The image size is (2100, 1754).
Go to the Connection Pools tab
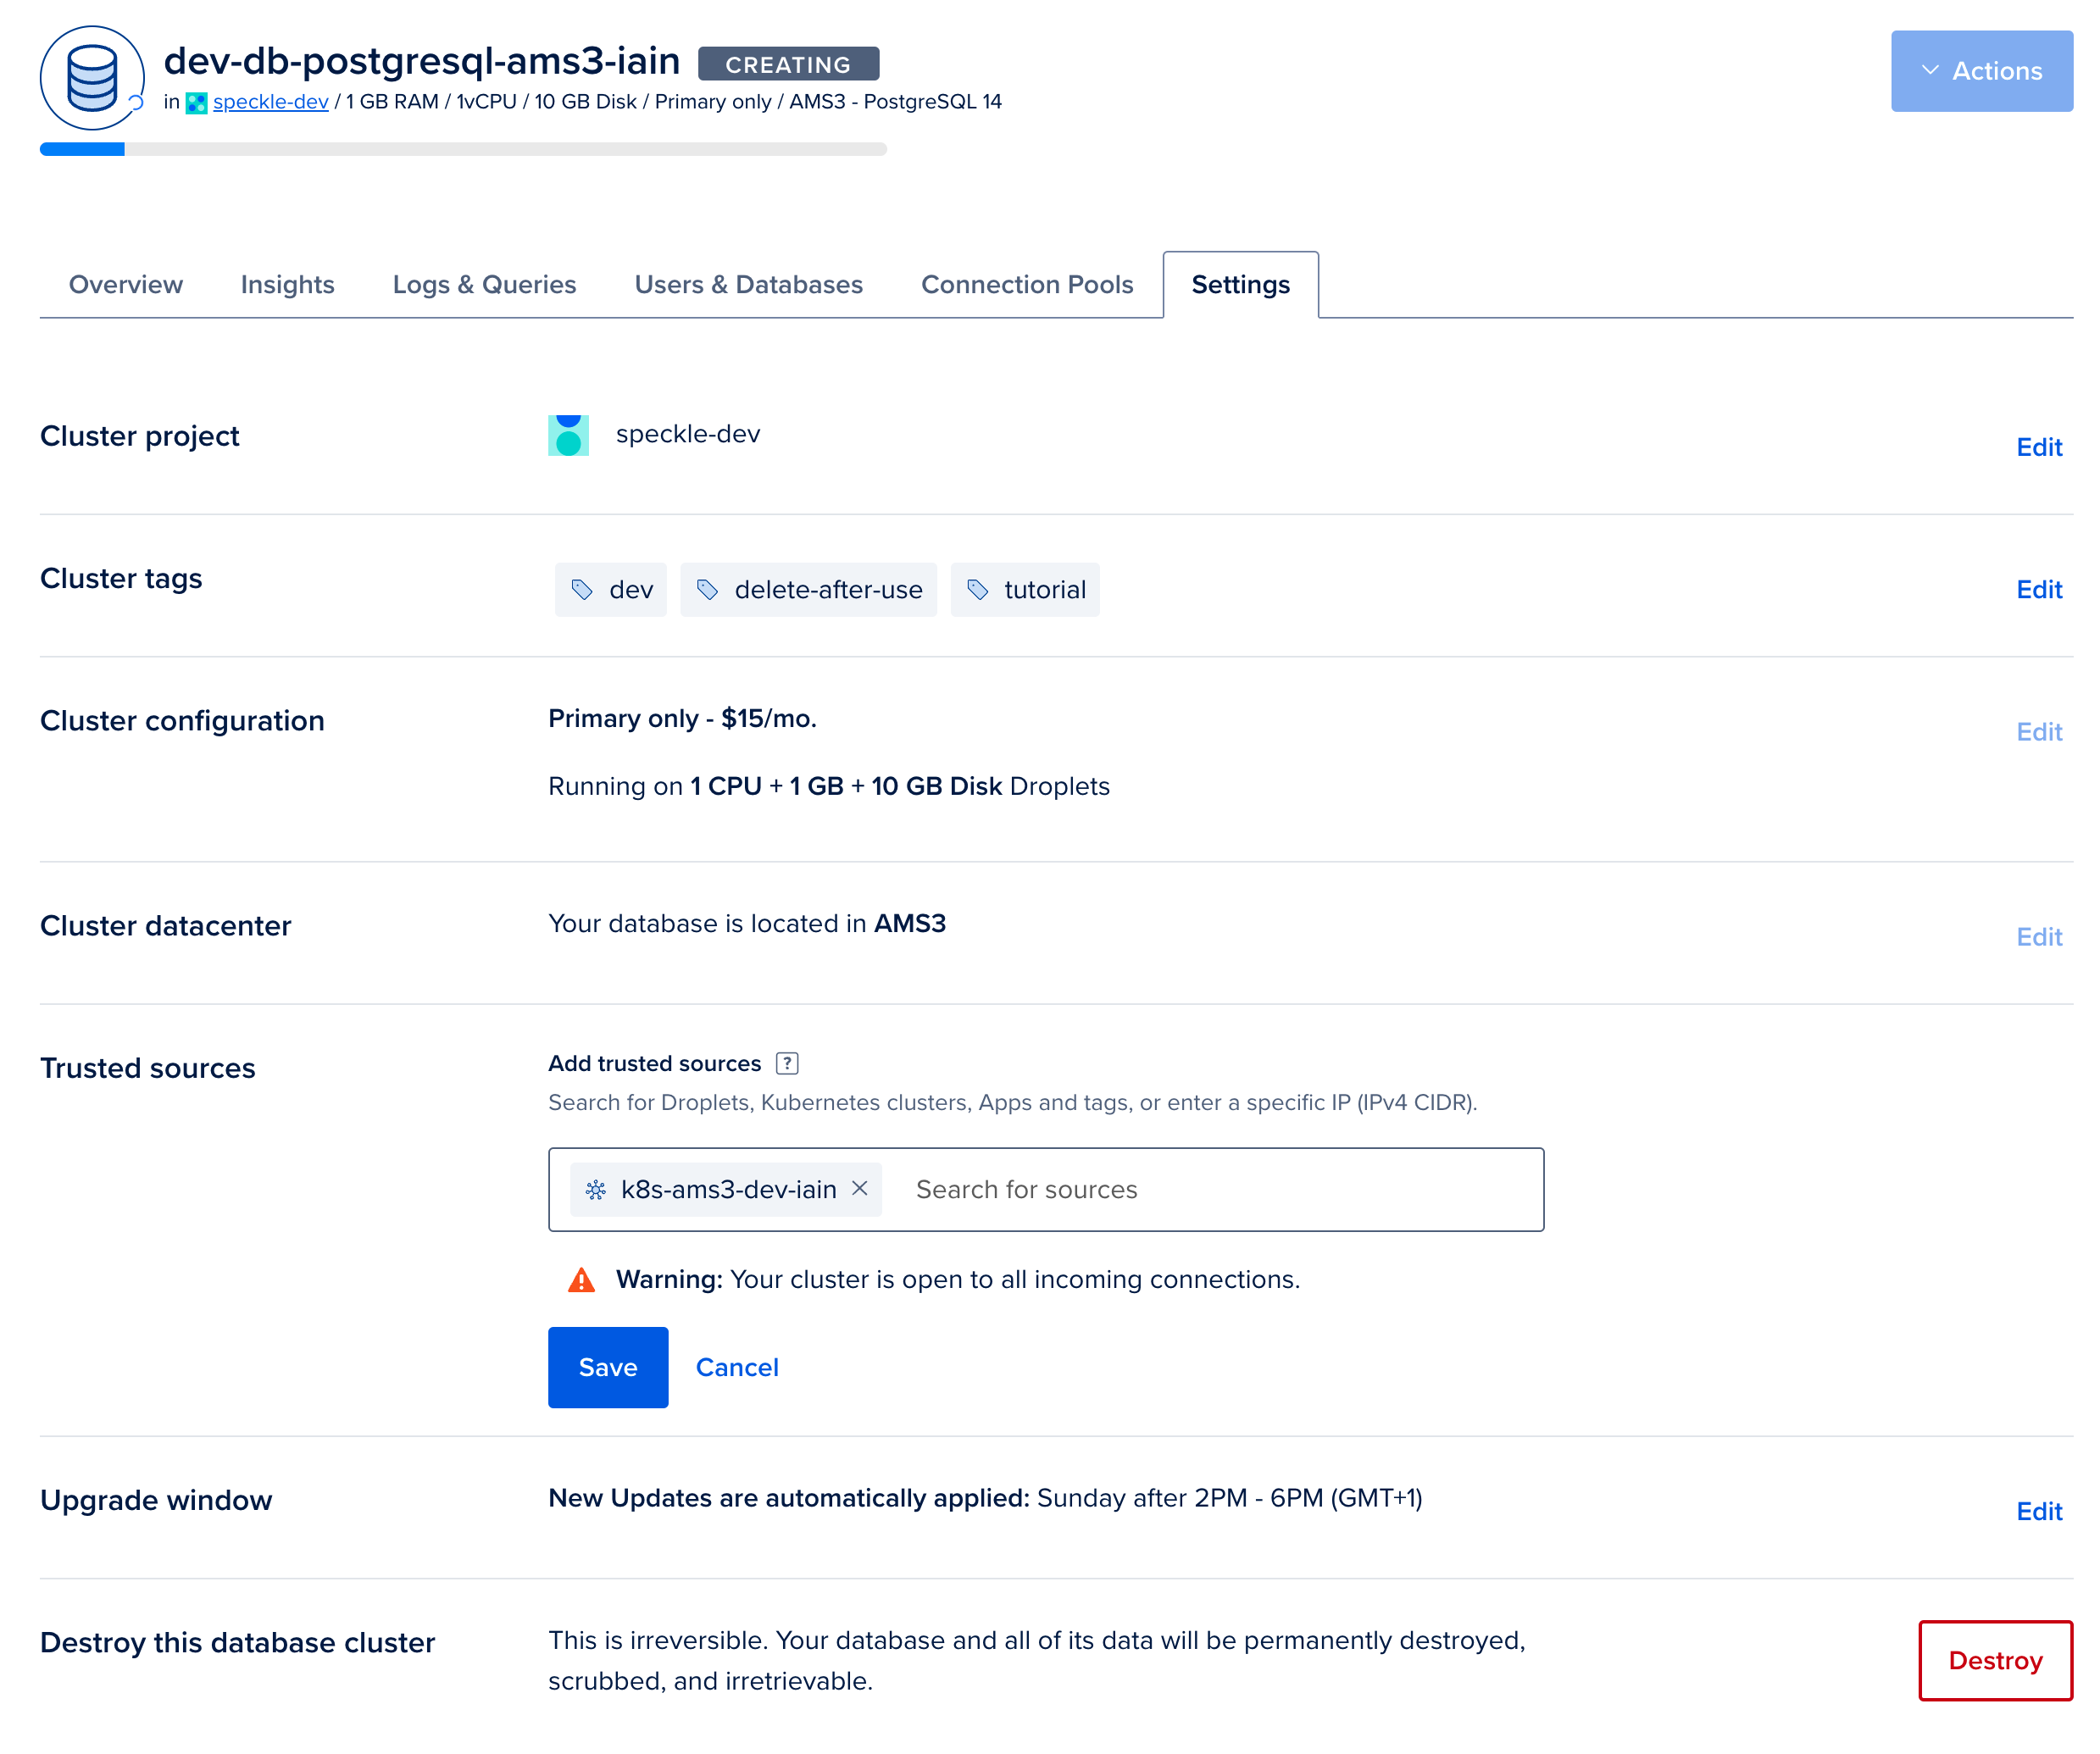point(1026,285)
